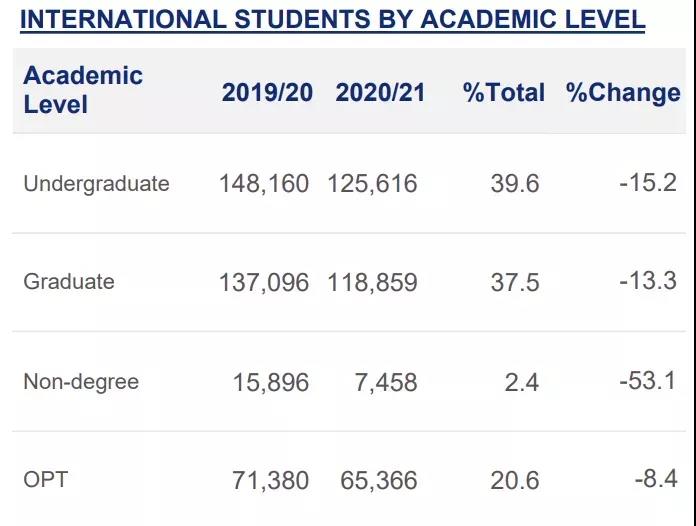Image resolution: width=696 pixels, height=526 pixels.
Task: Select the Non-degree %Change value -53.1
Action: tap(648, 380)
